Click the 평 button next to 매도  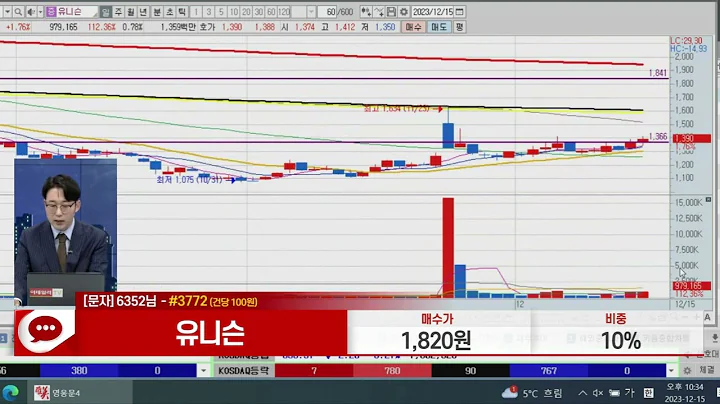tap(459, 27)
